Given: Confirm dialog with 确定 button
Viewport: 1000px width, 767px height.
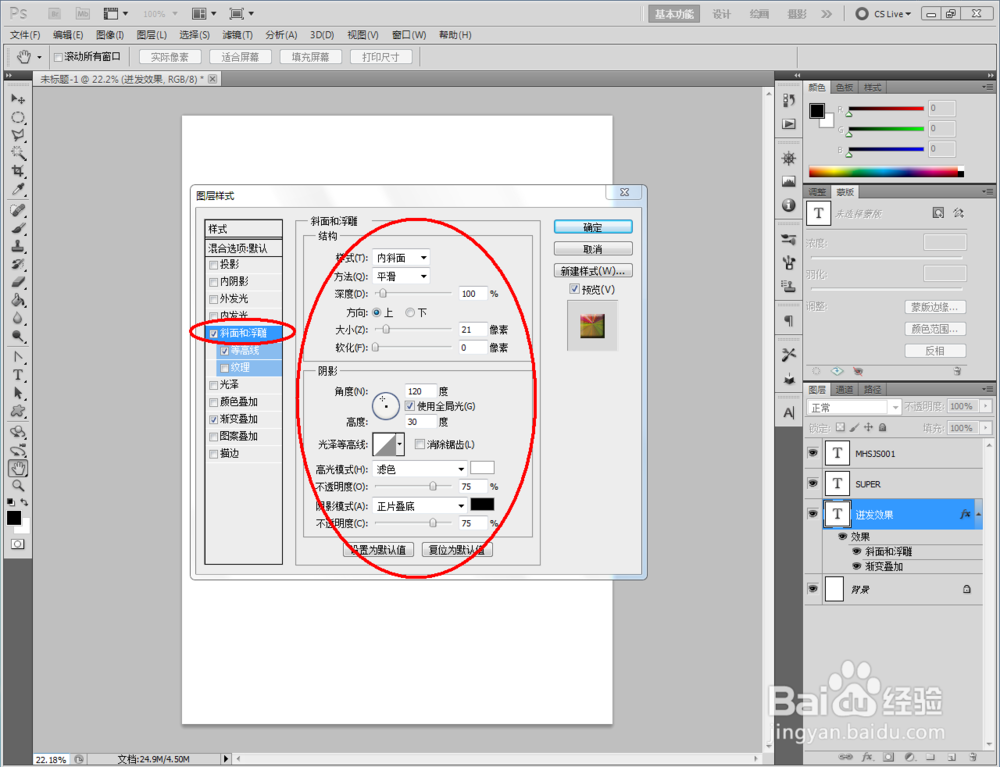Looking at the screenshot, I should click(x=593, y=227).
